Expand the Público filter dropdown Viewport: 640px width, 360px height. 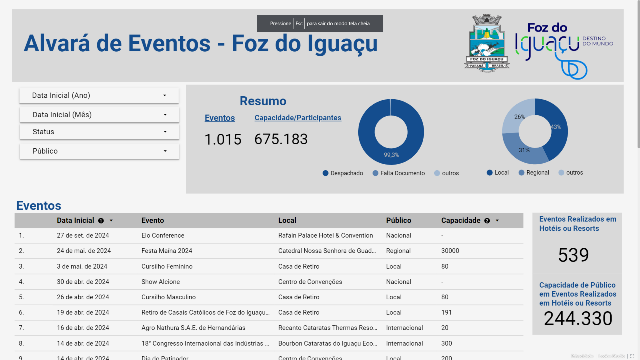click(x=99, y=151)
